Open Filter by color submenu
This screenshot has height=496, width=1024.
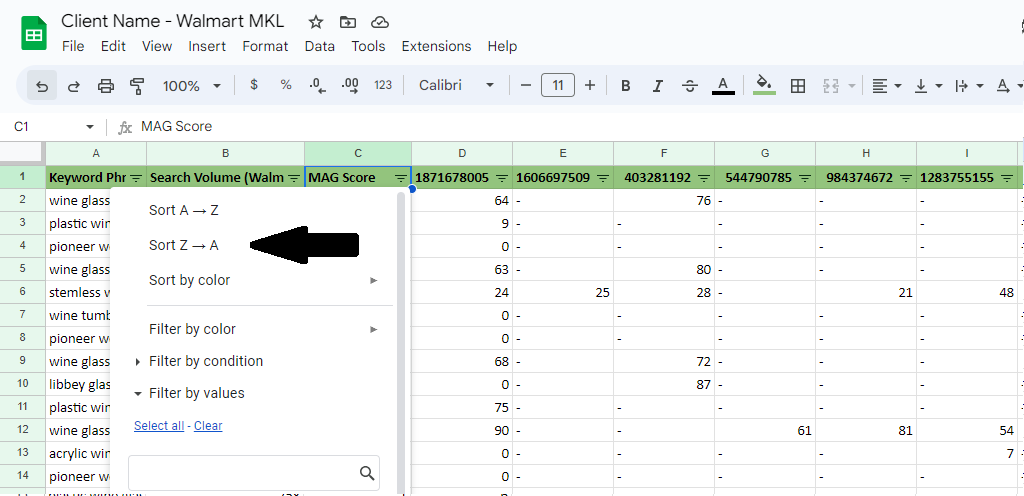[x=263, y=330]
